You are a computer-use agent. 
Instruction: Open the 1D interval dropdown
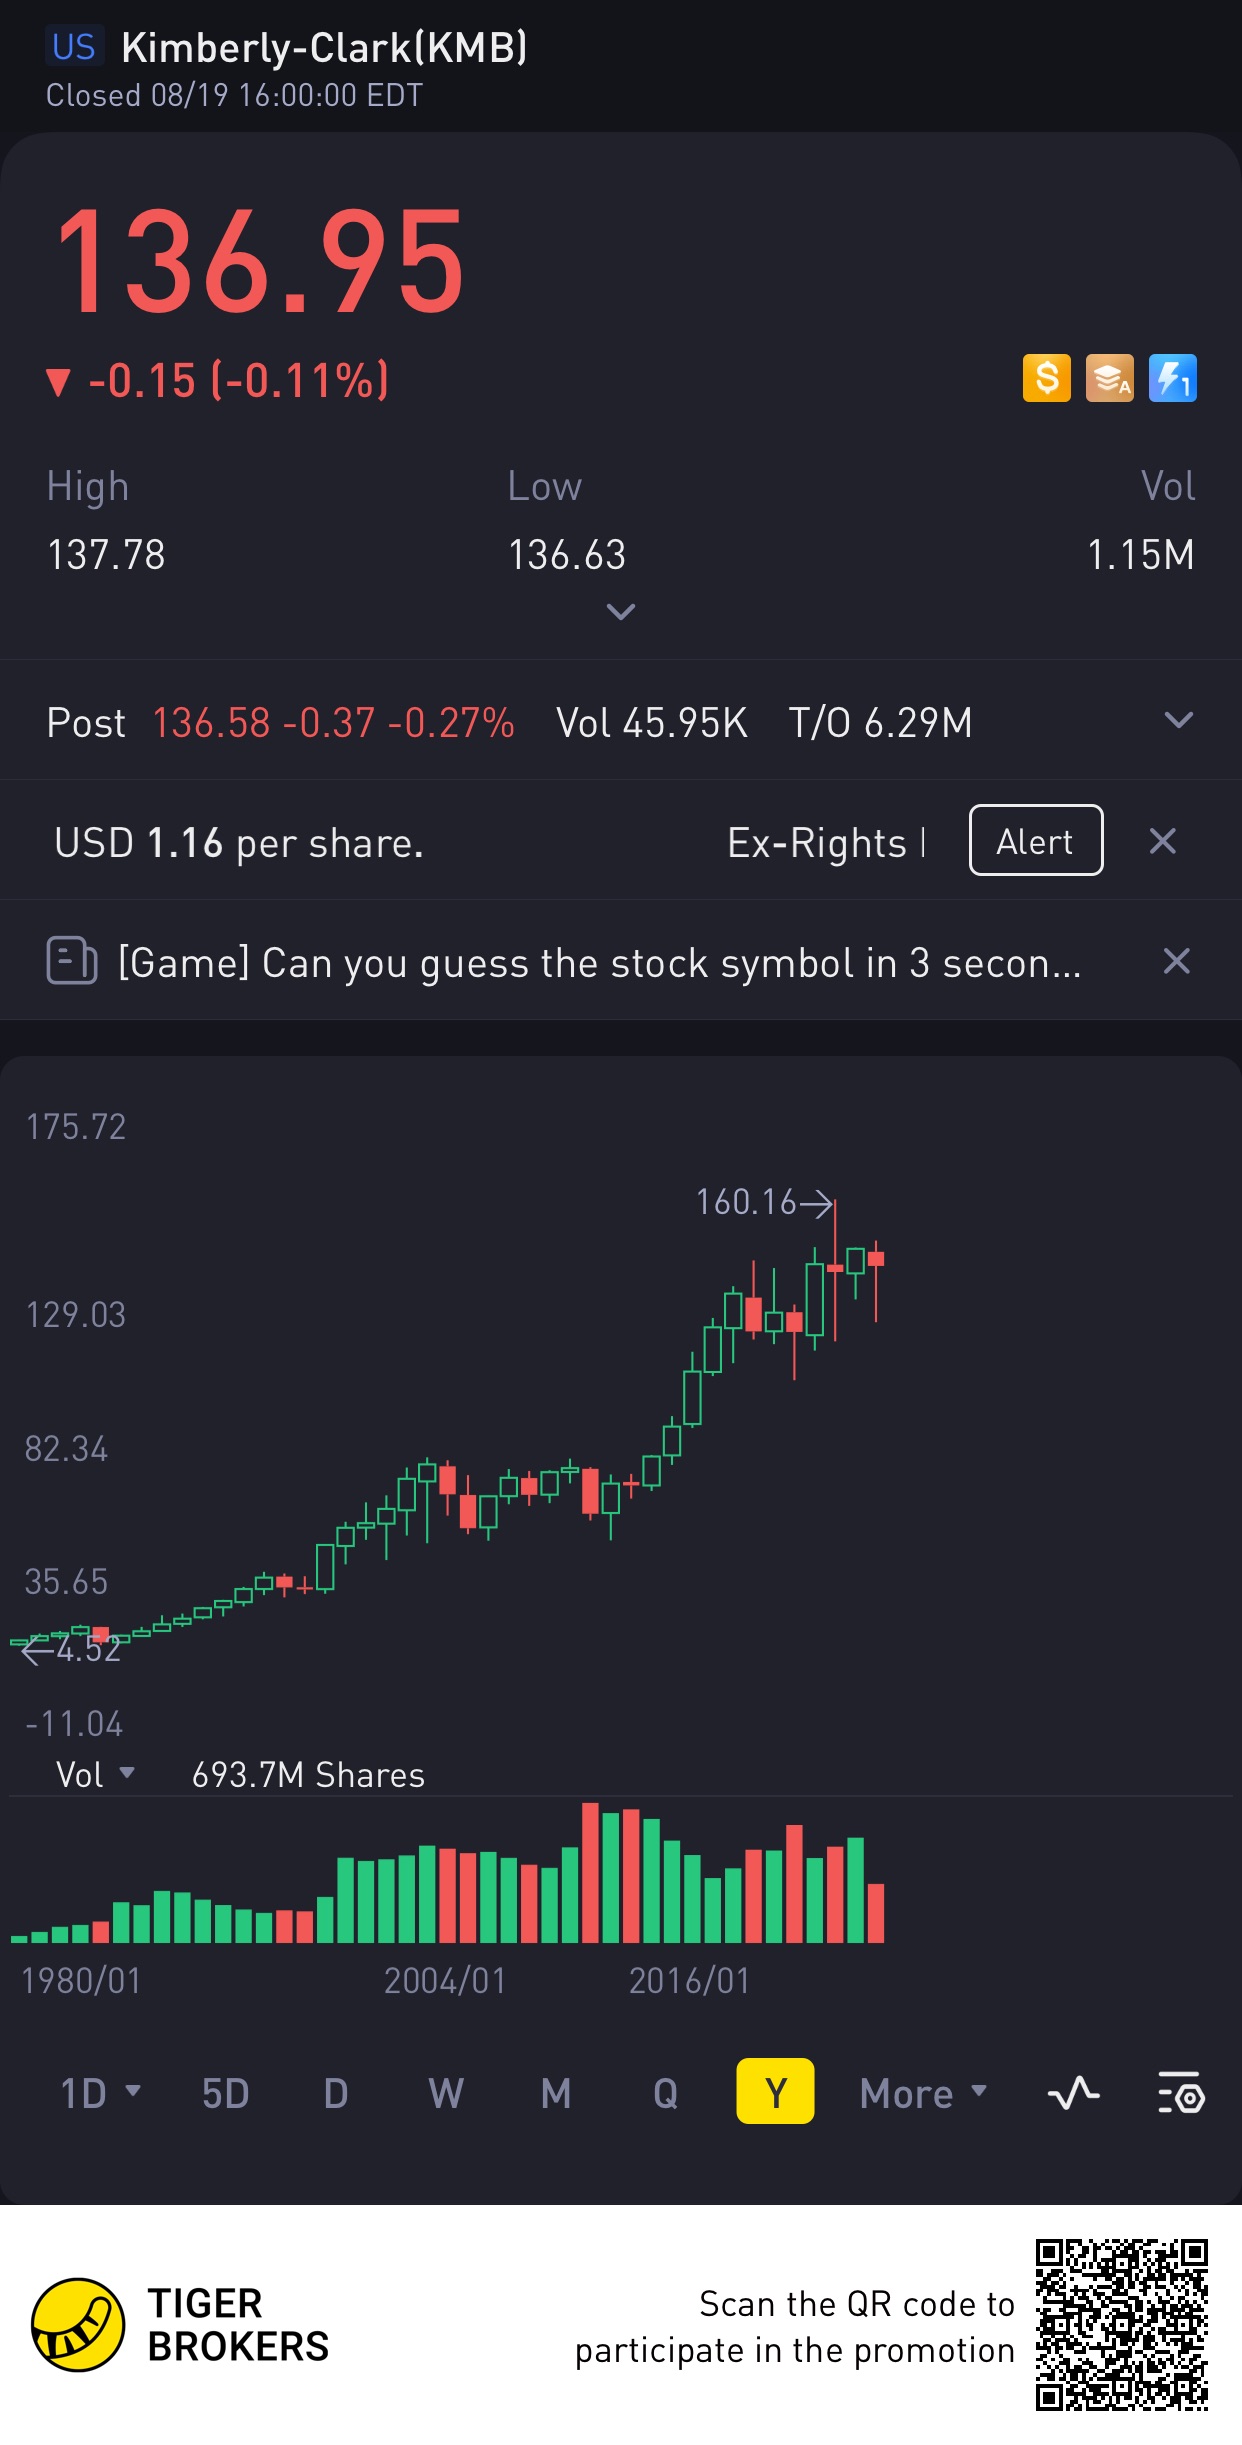pyautogui.click(x=100, y=2093)
